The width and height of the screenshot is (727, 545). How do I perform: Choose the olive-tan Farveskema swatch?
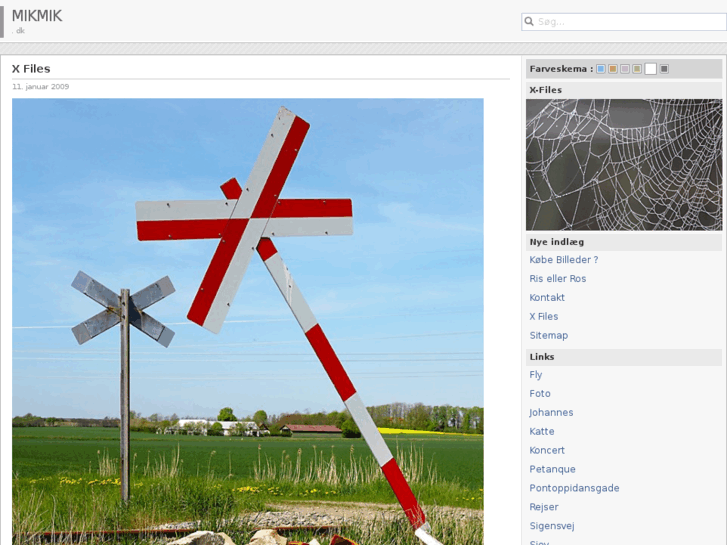[637, 69]
